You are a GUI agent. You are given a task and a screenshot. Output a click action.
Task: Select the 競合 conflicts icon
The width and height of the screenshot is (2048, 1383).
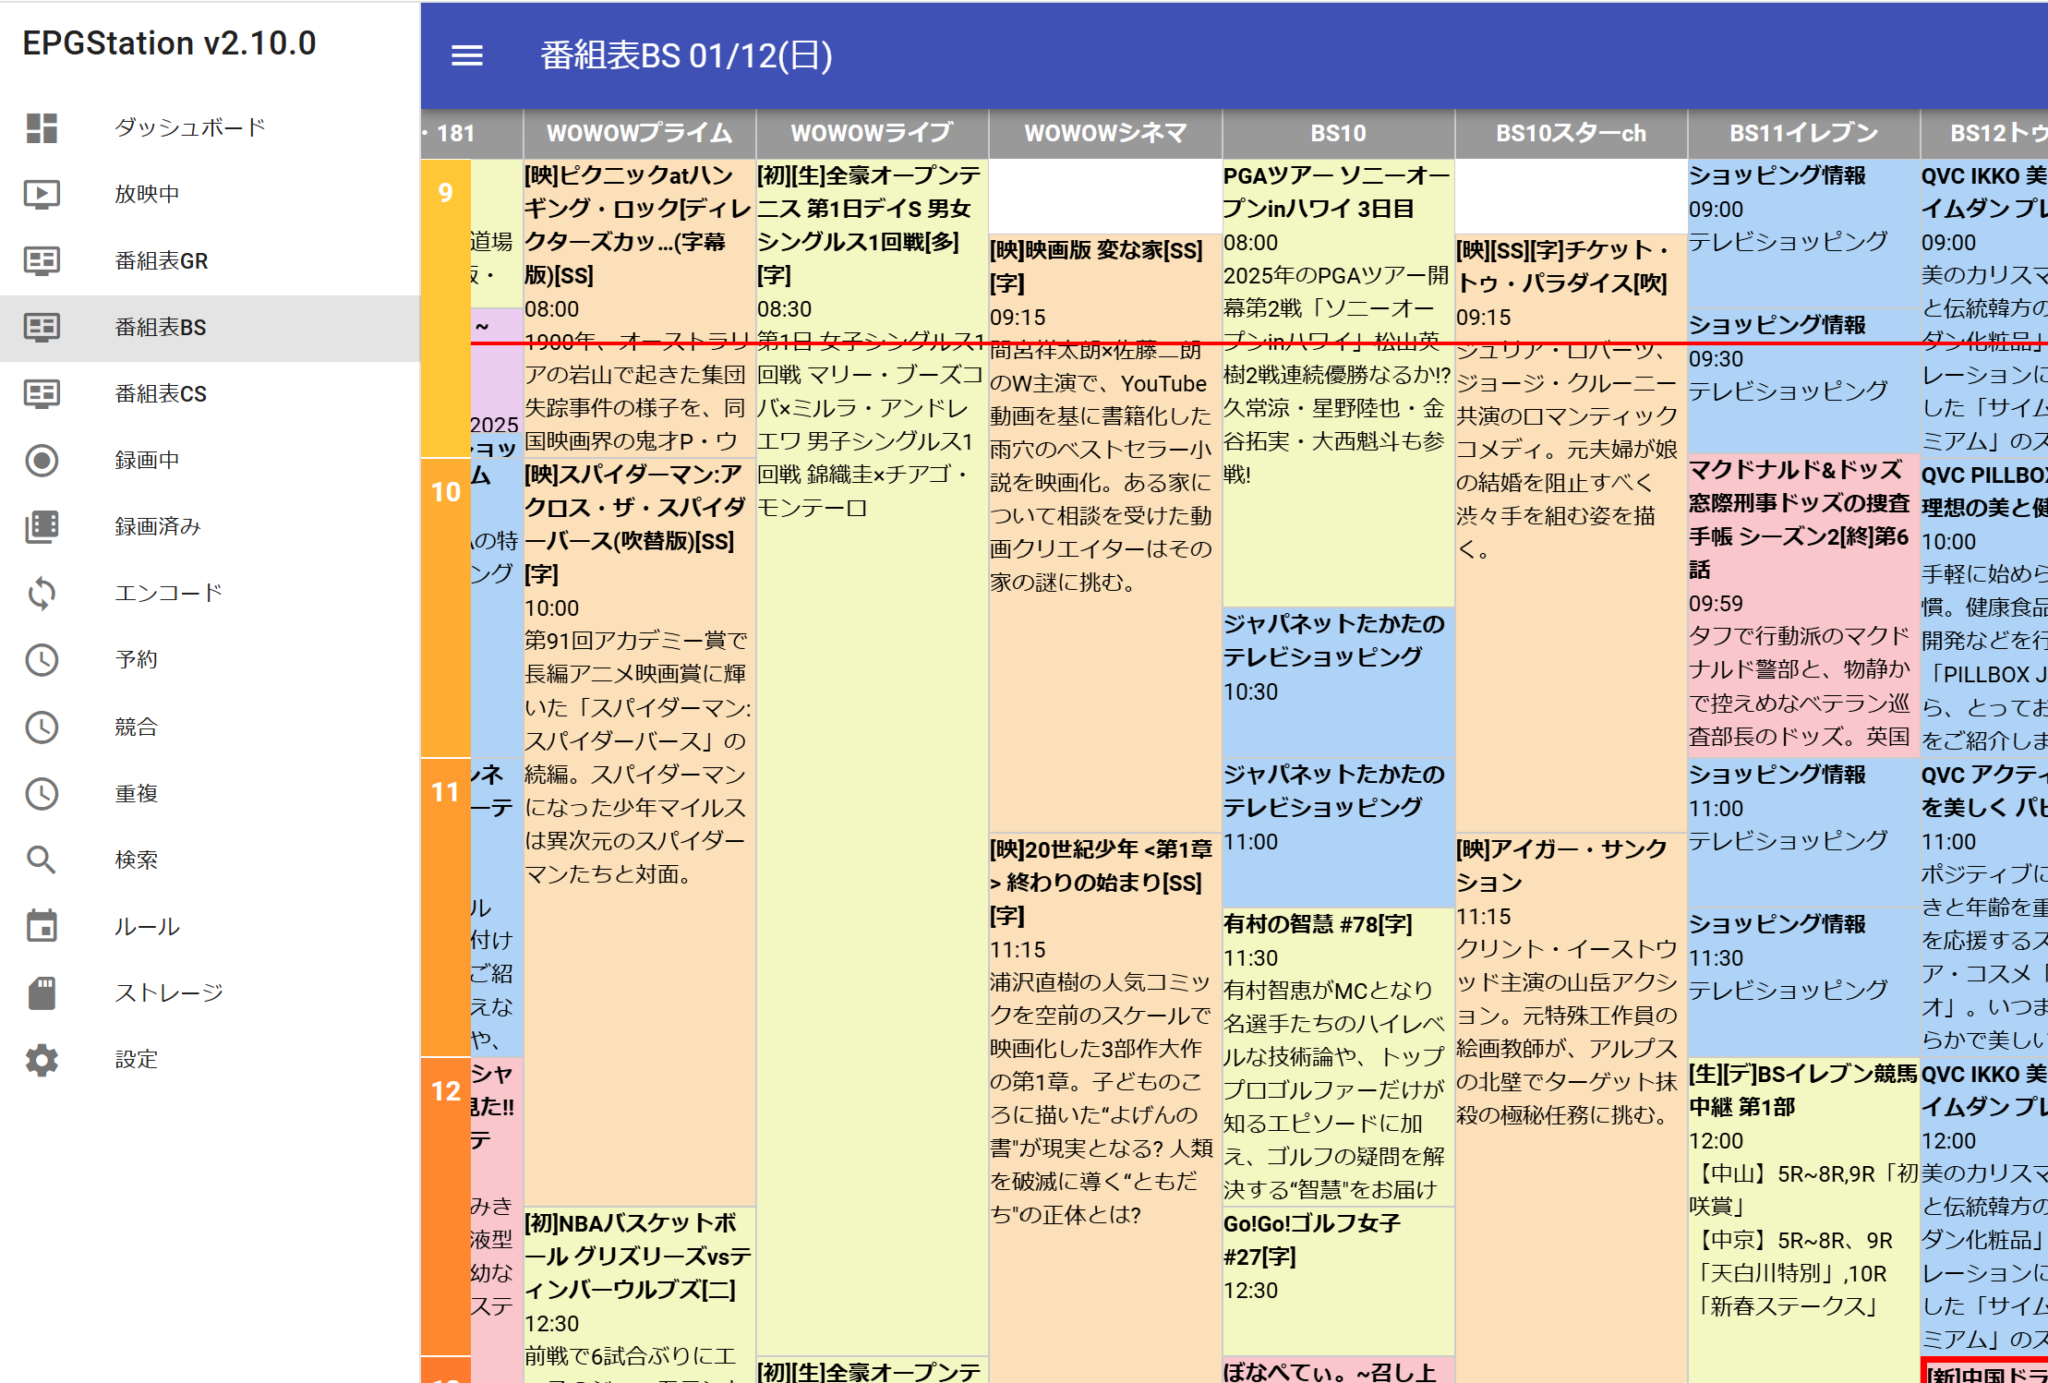pos(41,726)
